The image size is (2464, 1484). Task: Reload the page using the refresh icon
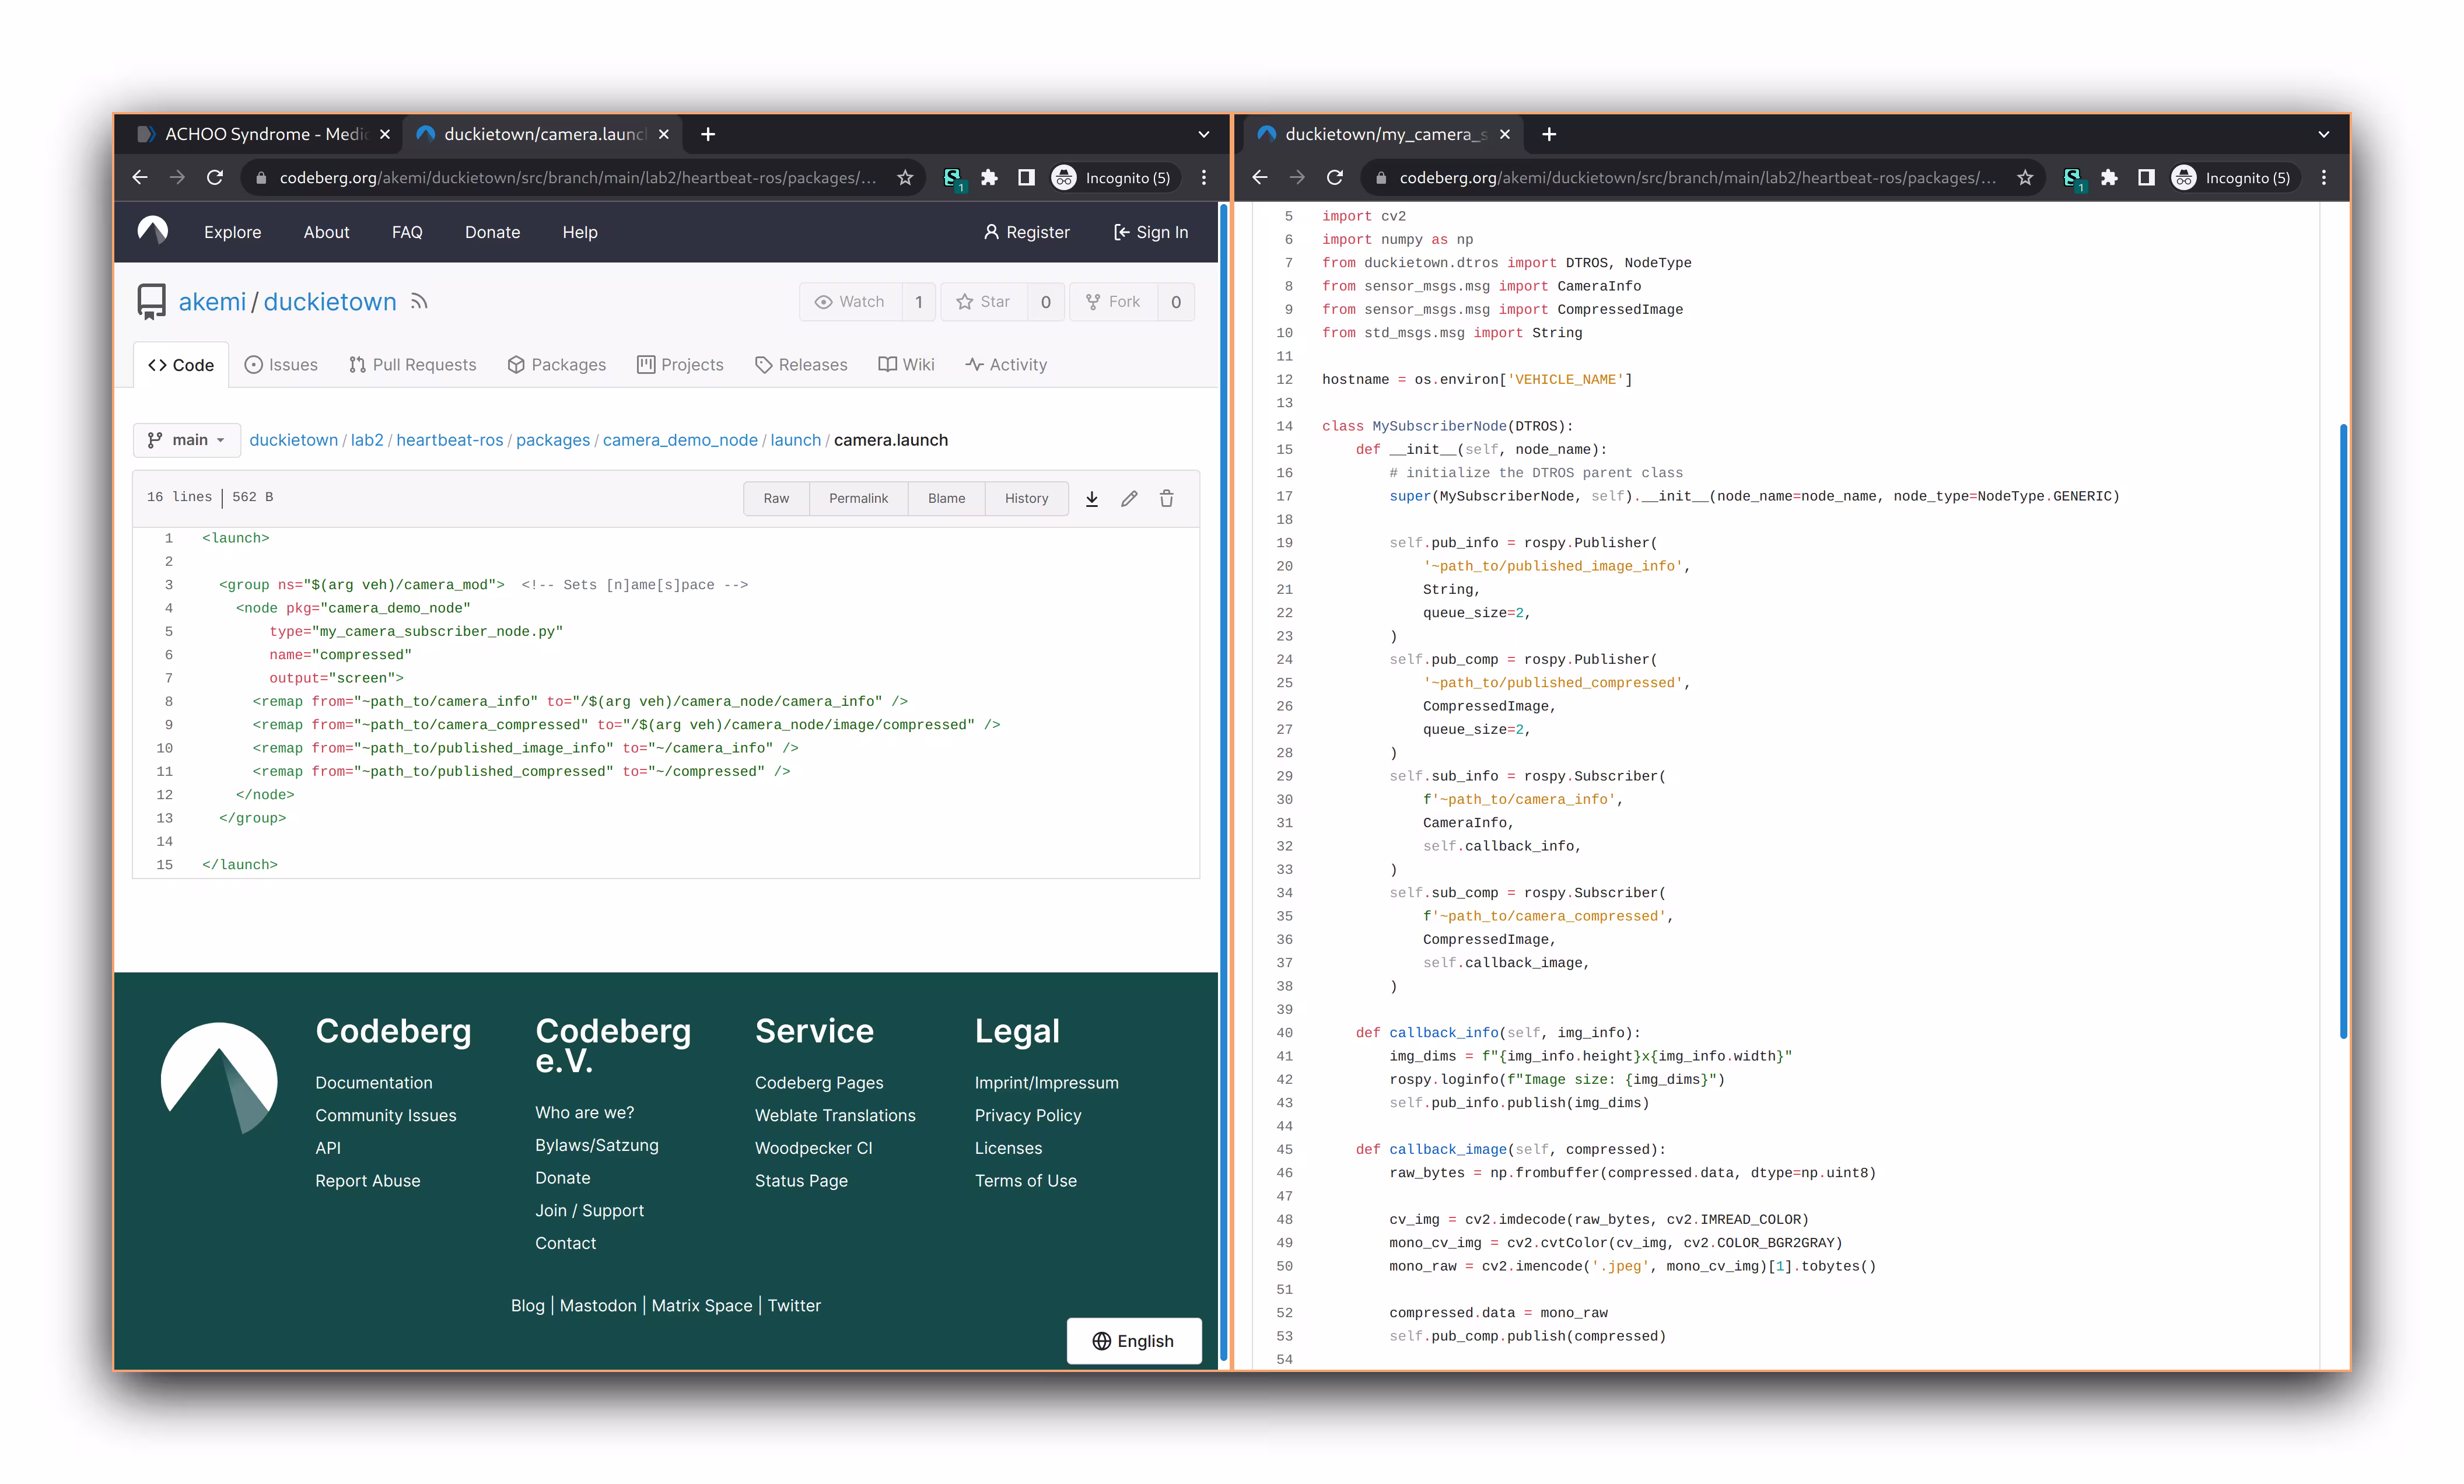pyautogui.click(x=215, y=177)
